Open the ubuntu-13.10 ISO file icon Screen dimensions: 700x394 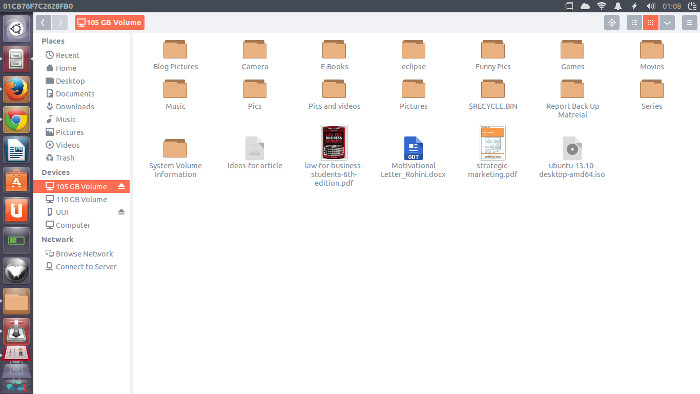click(572, 148)
